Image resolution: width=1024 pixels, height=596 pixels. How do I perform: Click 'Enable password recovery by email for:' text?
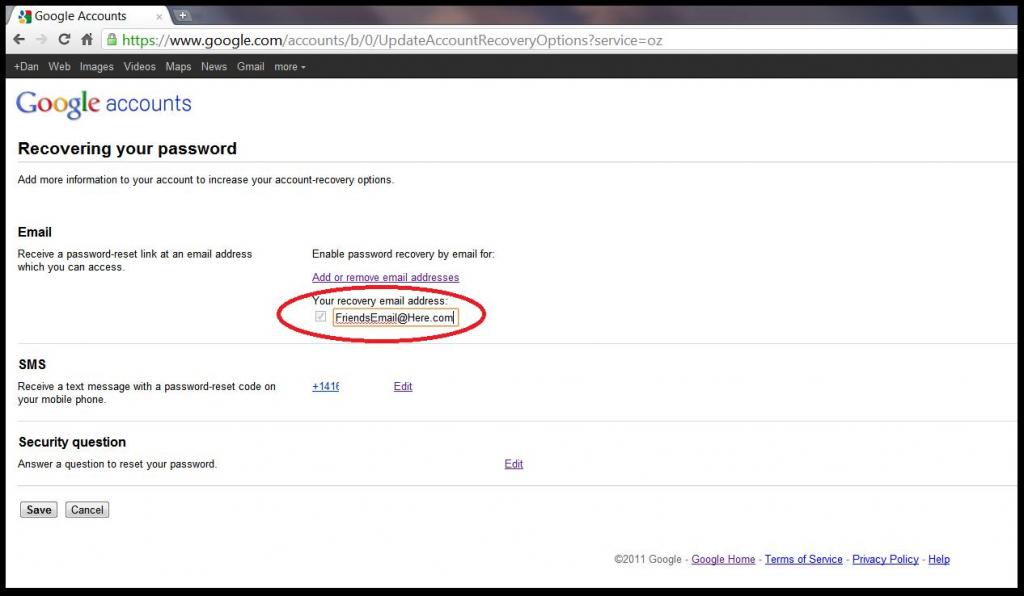pyautogui.click(x=403, y=254)
